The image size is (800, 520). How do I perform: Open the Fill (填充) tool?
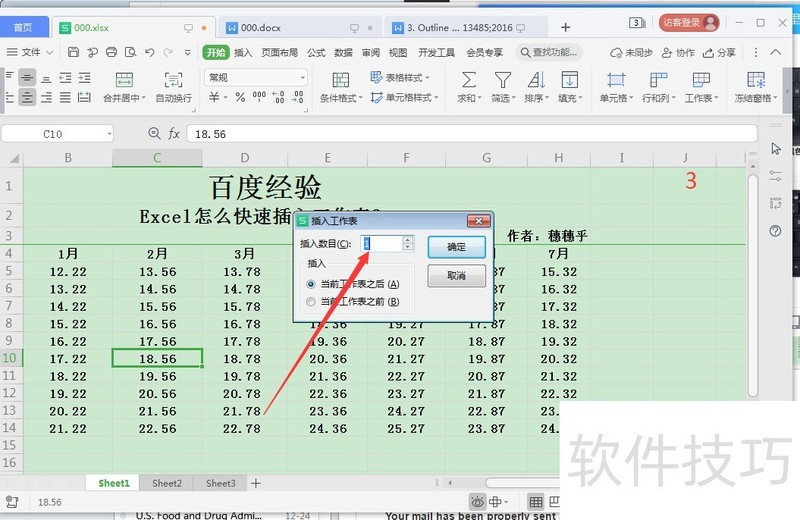pos(569,87)
